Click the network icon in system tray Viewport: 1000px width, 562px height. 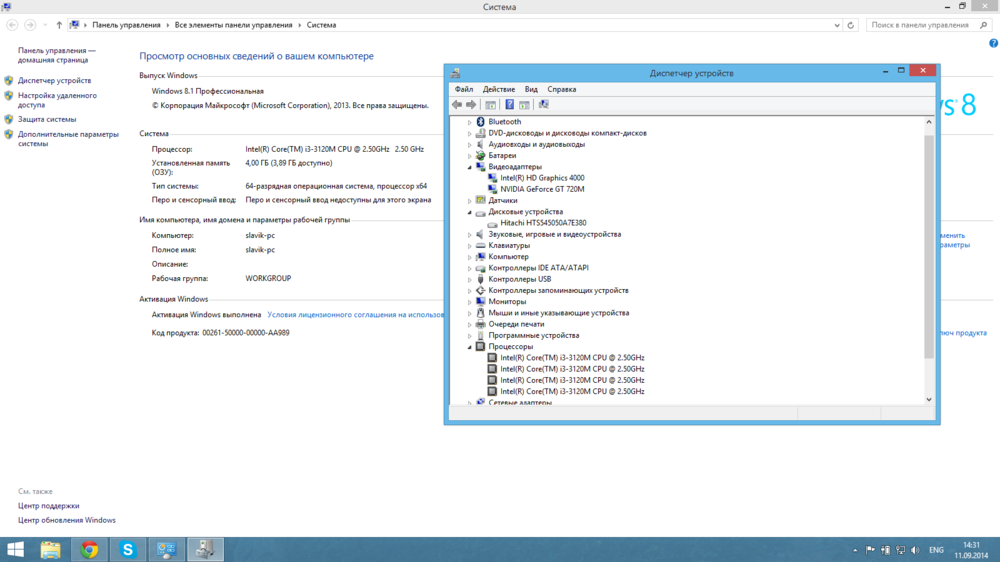point(901,550)
